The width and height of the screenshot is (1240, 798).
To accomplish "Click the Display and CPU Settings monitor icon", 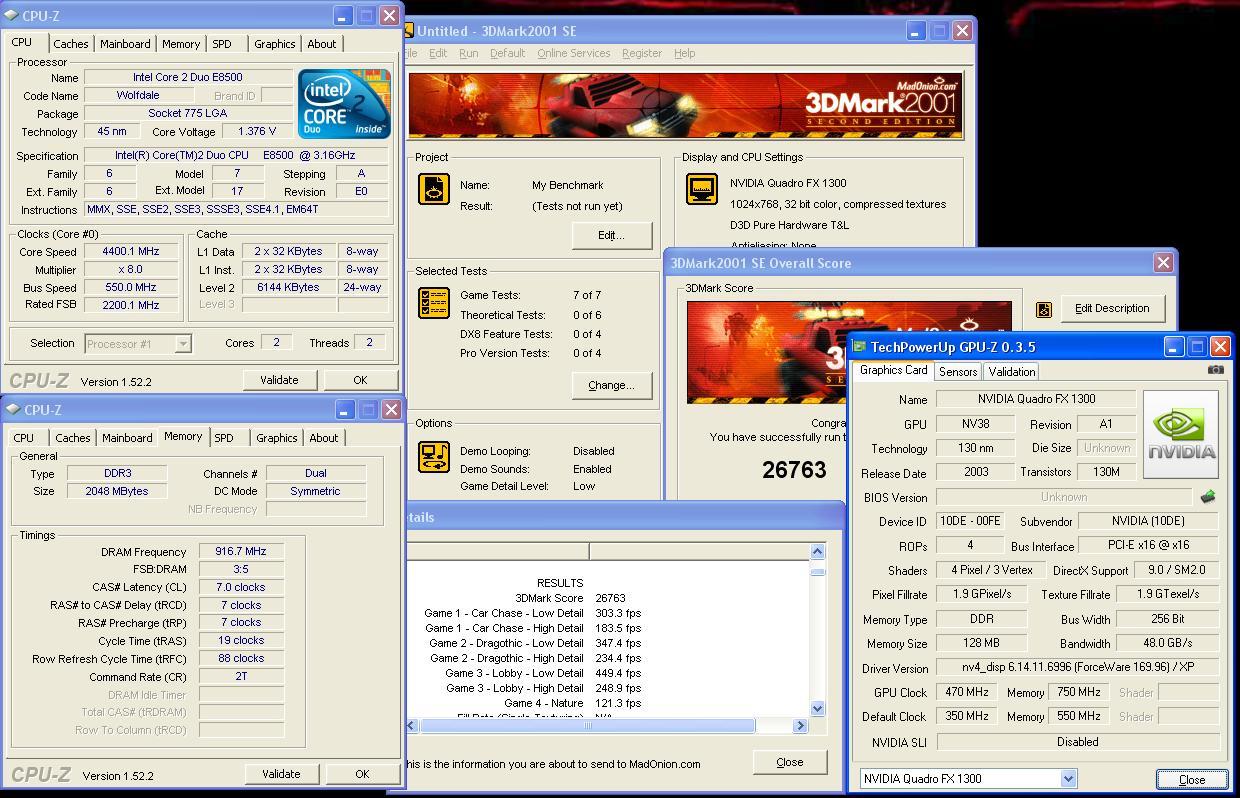I will pos(702,188).
